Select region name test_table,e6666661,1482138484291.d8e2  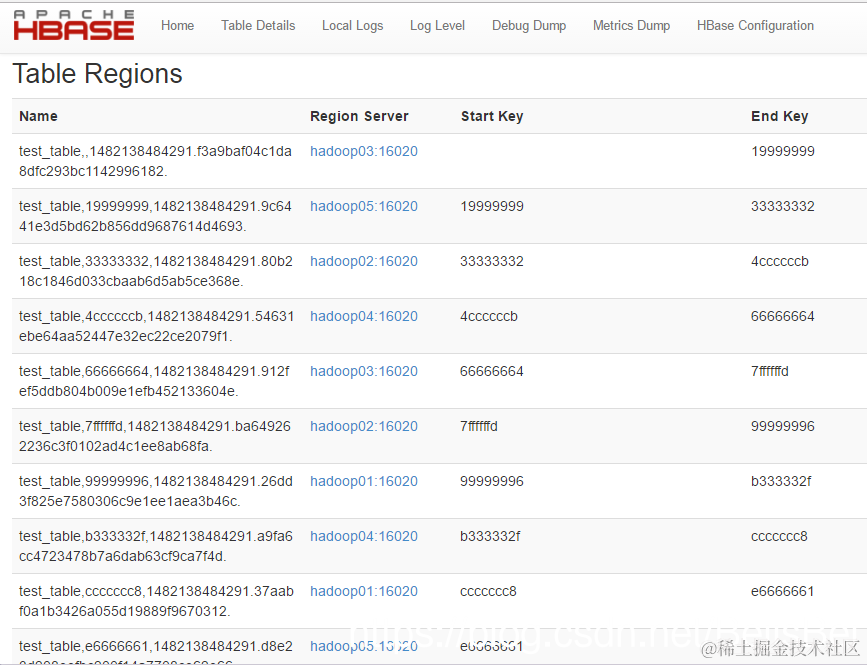pos(156,652)
